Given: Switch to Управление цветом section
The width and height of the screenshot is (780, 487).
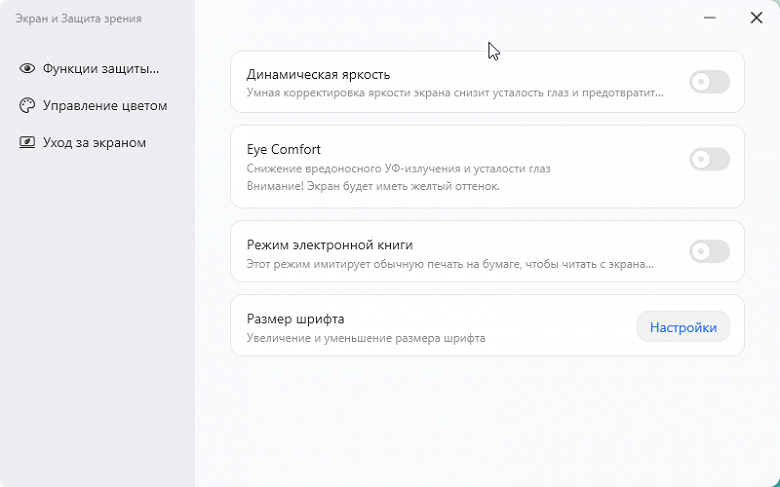Looking at the screenshot, I should pyautogui.click(x=104, y=106).
